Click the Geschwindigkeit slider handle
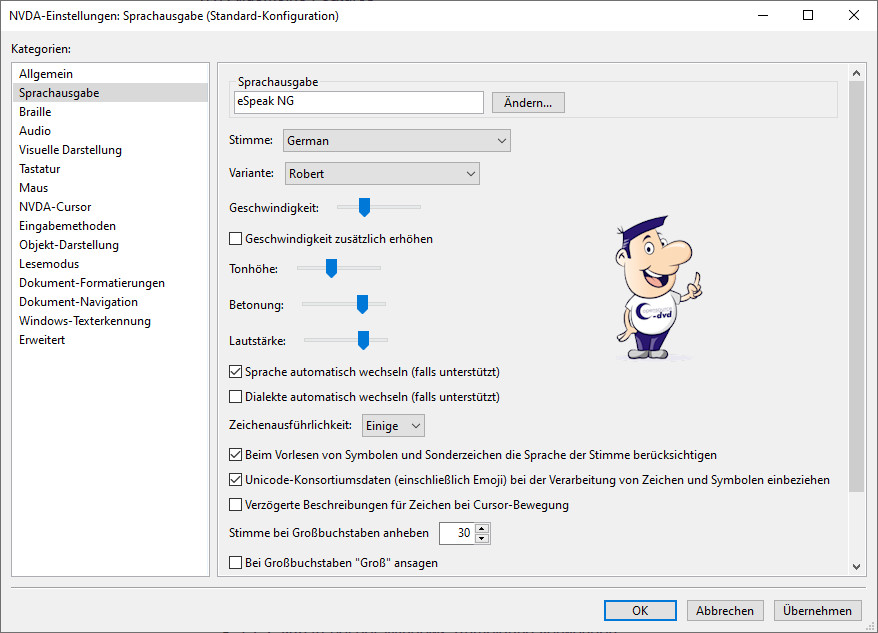The image size is (878, 633). (365, 207)
